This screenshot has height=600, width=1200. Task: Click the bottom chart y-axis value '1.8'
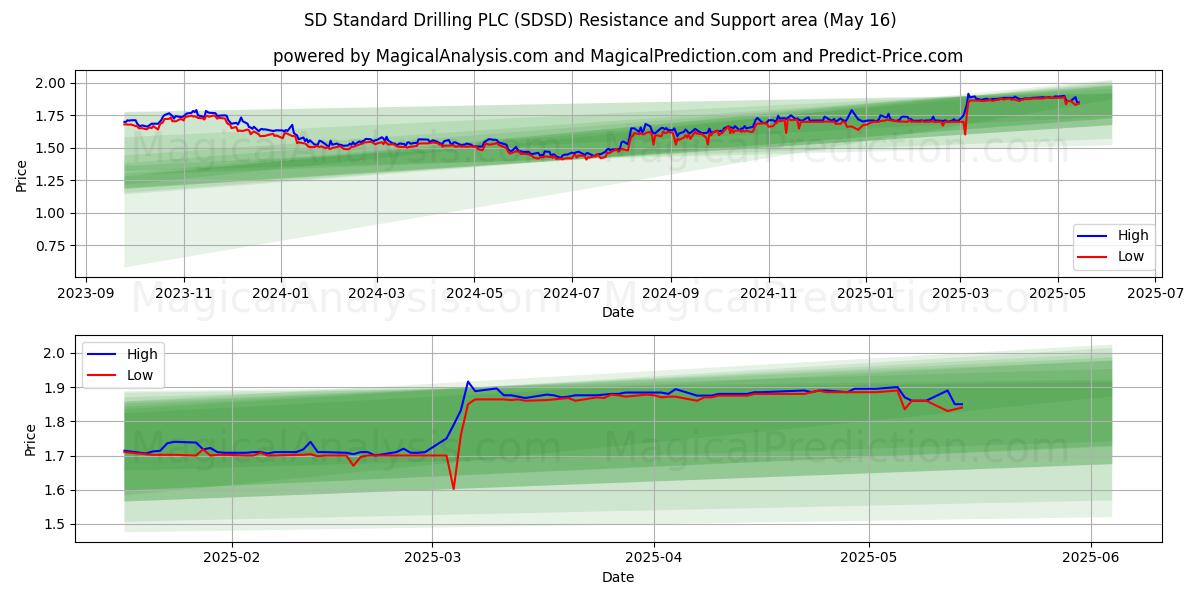pyautogui.click(x=55, y=422)
